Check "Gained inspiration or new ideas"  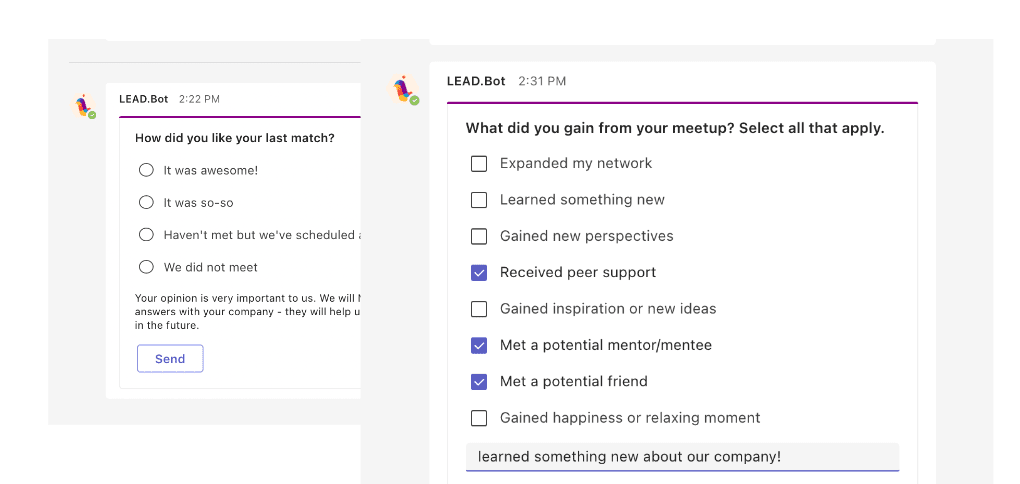[x=479, y=309]
